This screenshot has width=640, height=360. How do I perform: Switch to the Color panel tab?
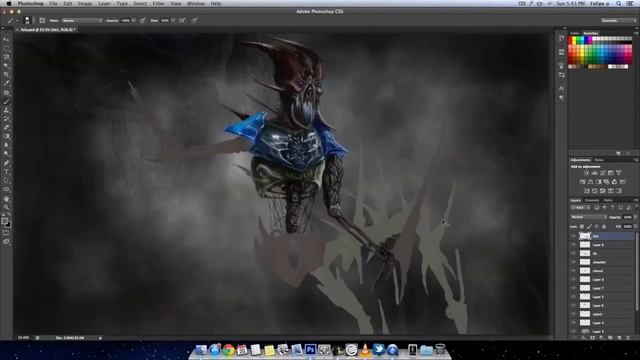[x=575, y=33]
